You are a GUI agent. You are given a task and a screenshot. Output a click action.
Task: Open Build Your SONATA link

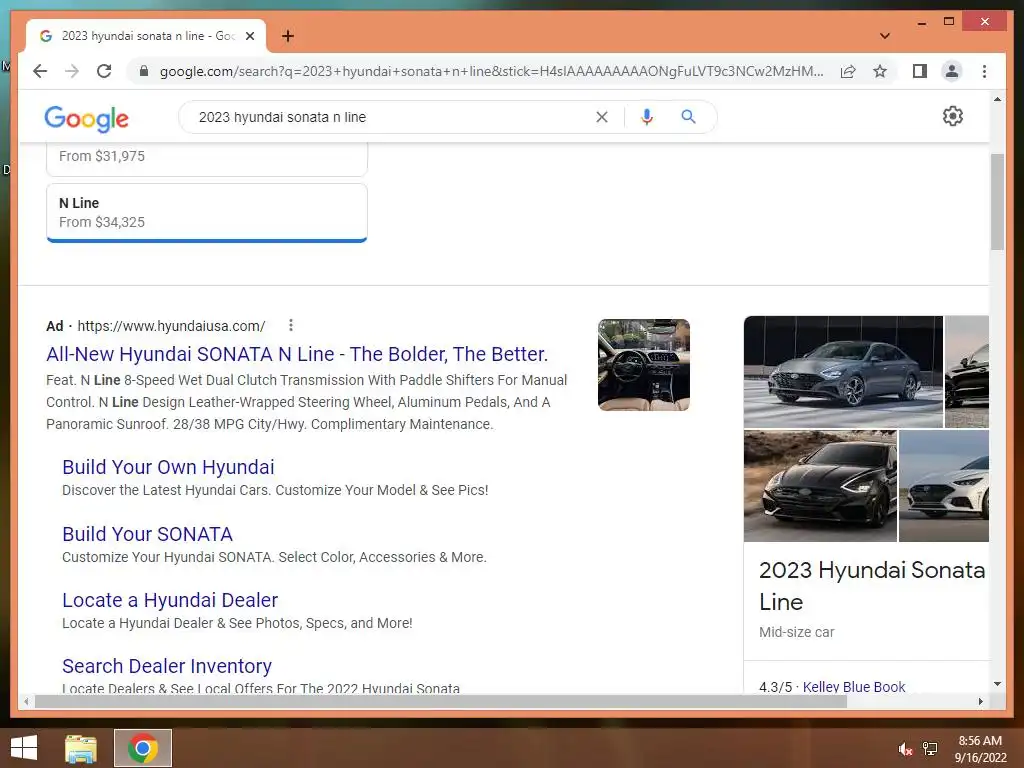[x=147, y=534]
